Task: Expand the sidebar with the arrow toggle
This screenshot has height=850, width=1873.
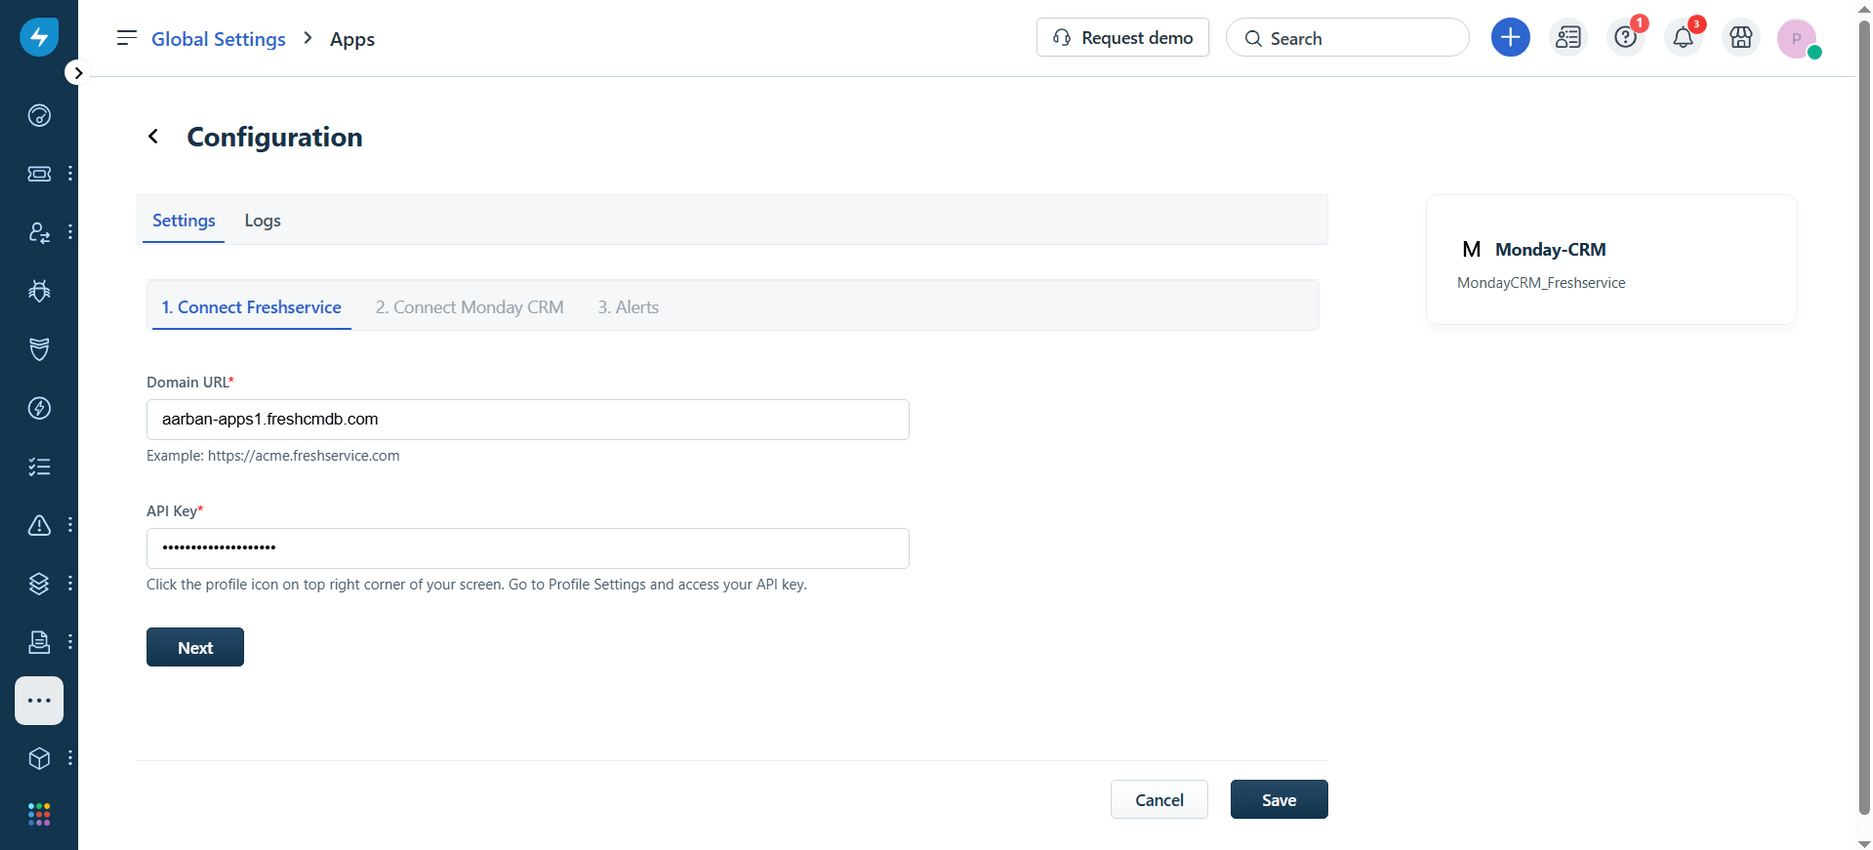Action: point(77,73)
